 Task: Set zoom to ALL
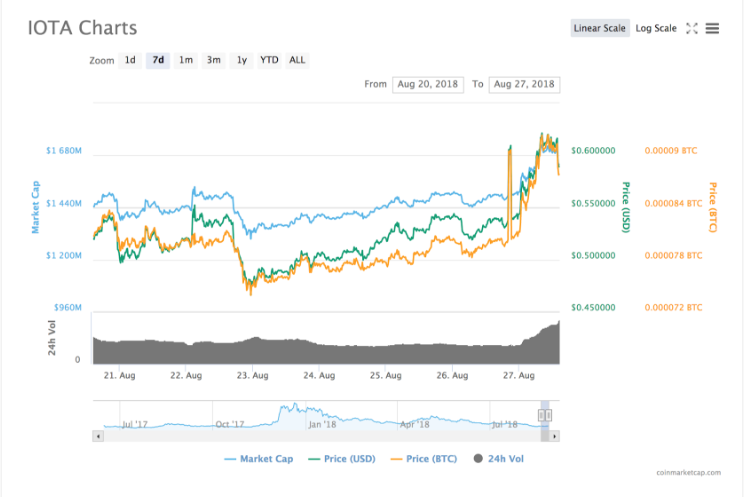[x=297, y=60]
